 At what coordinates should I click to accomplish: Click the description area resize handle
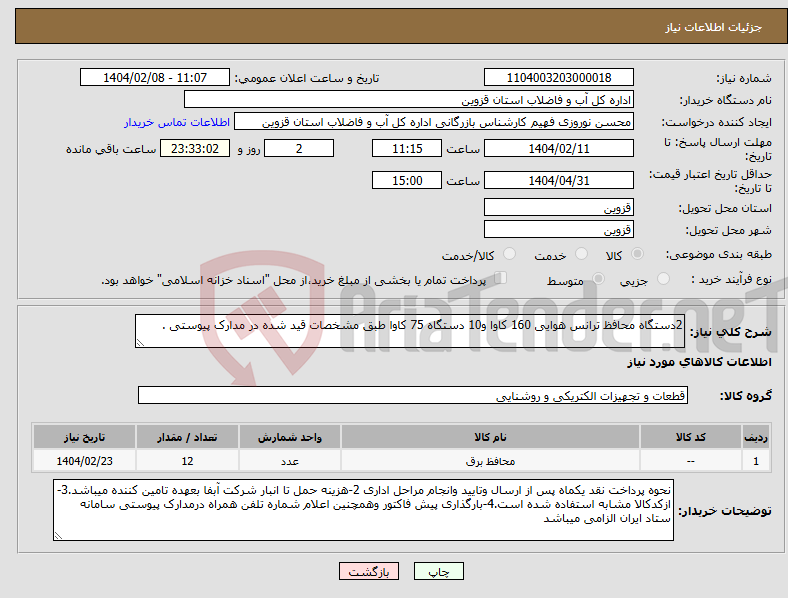click(x=140, y=343)
